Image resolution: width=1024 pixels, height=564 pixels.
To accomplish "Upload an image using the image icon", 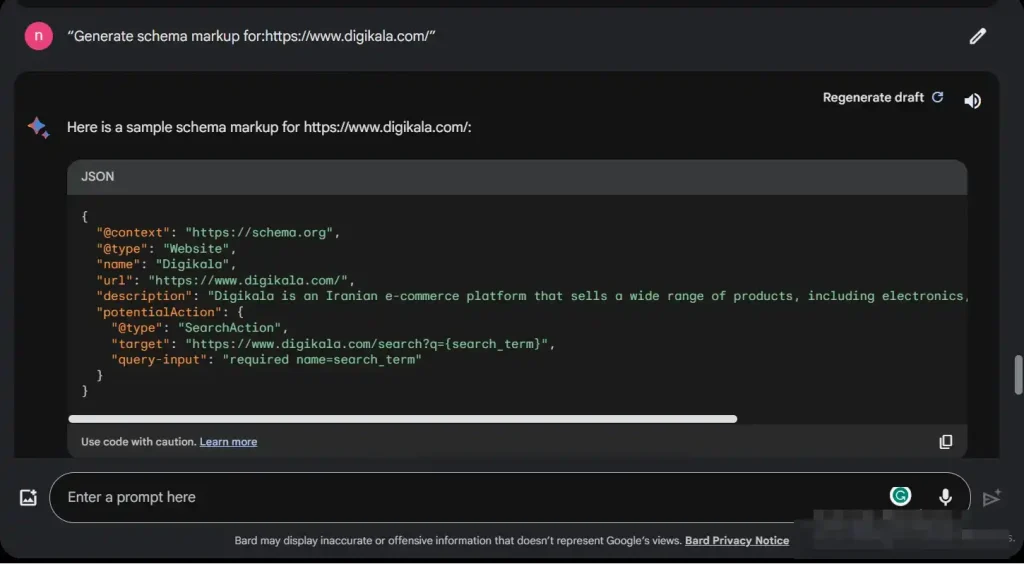I will point(28,497).
